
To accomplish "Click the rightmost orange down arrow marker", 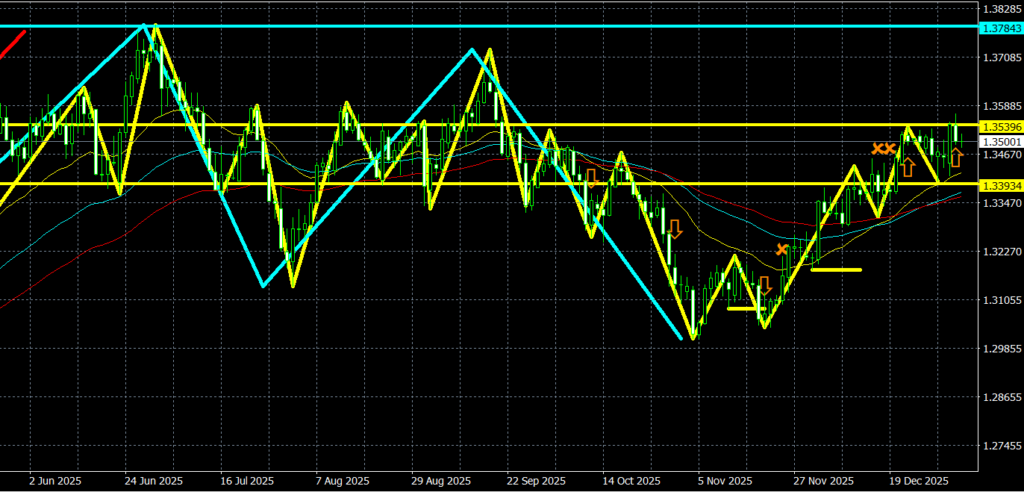I will click(766, 284).
